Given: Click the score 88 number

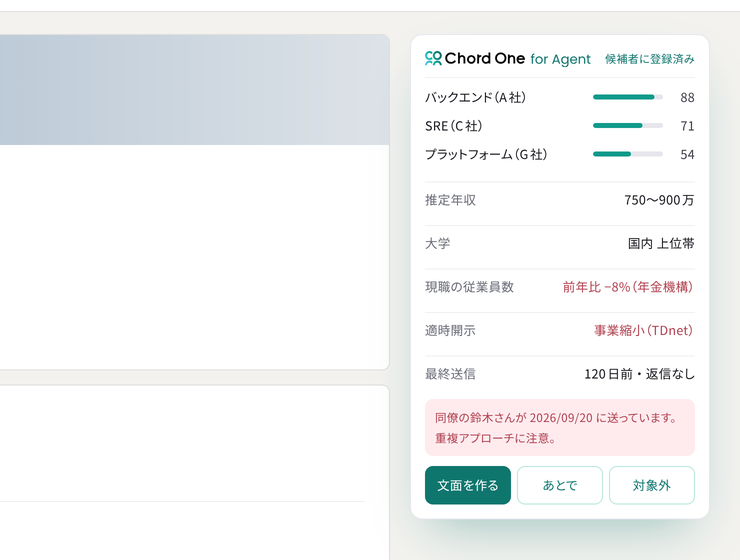Looking at the screenshot, I should coord(687,98).
